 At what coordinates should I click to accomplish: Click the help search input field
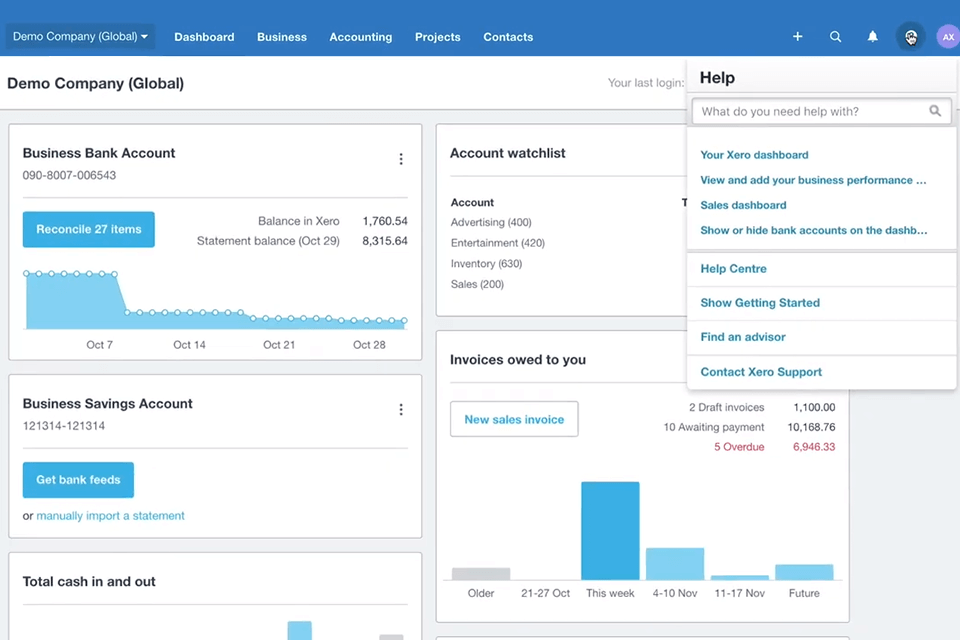click(810, 111)
